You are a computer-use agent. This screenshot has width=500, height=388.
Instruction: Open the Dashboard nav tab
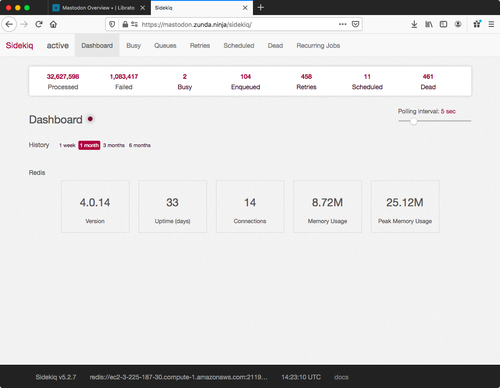click(97, 45)
